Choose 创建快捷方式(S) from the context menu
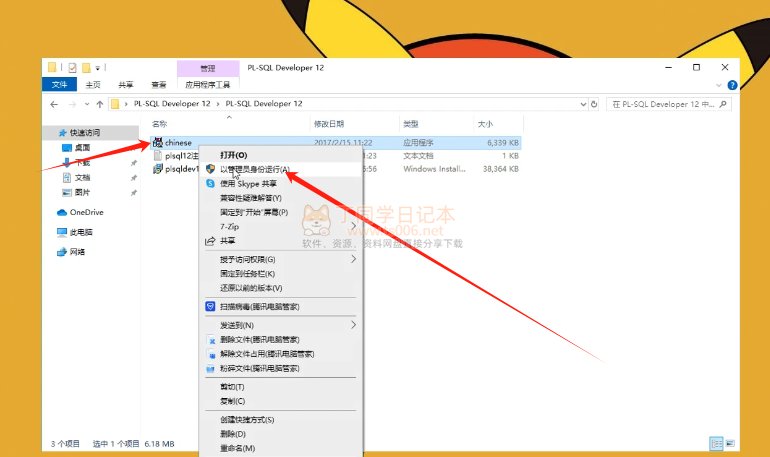The image size is (770, 457). tap(281, 420)
